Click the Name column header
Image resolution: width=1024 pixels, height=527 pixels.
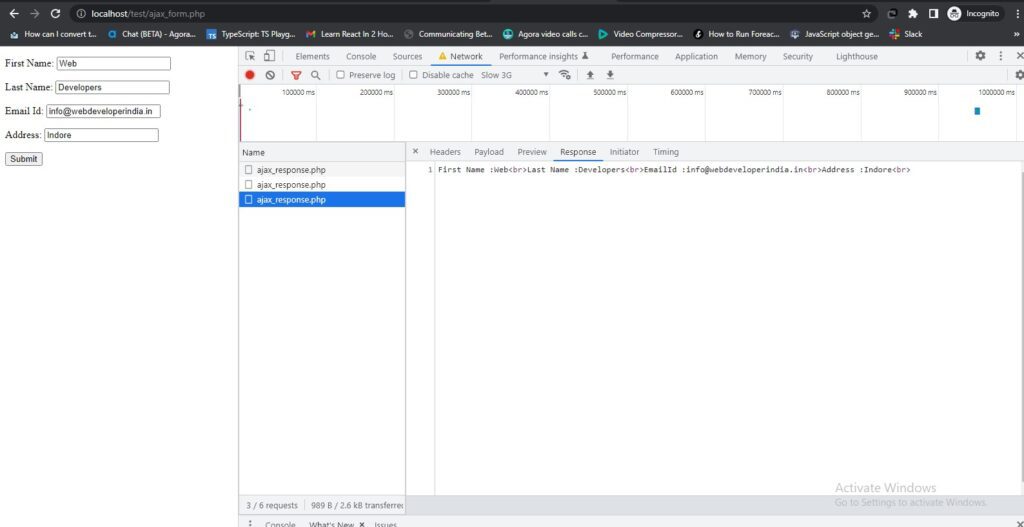[x=322, y=152]
